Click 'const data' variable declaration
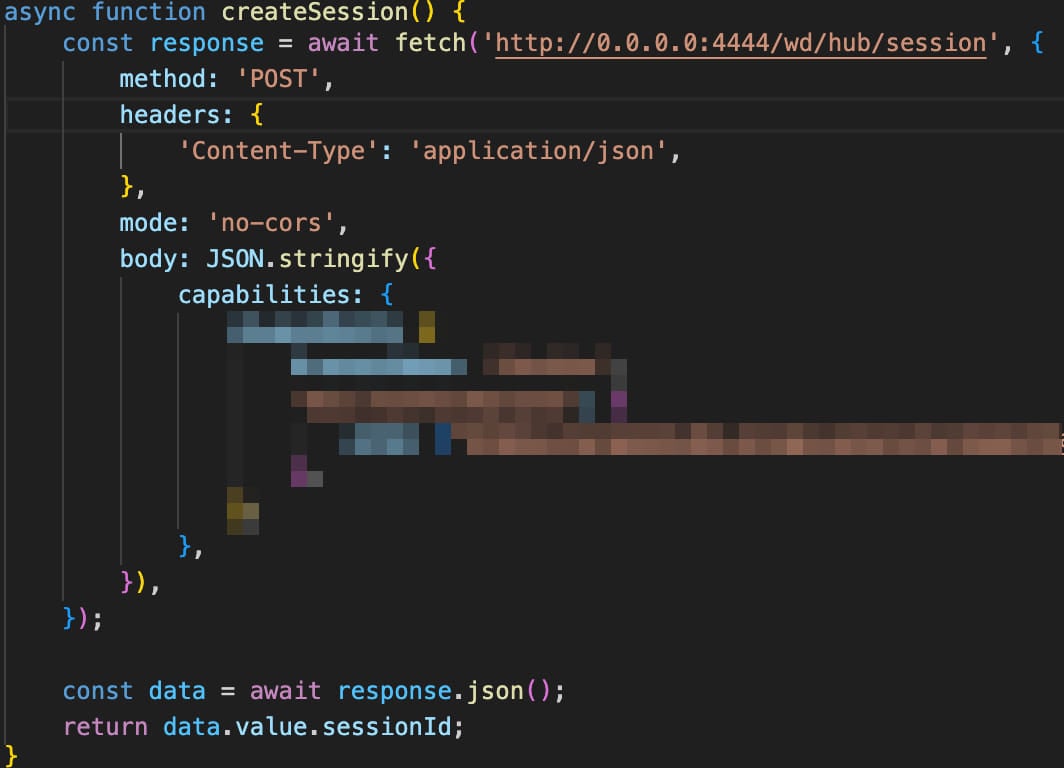 (134, 691)
